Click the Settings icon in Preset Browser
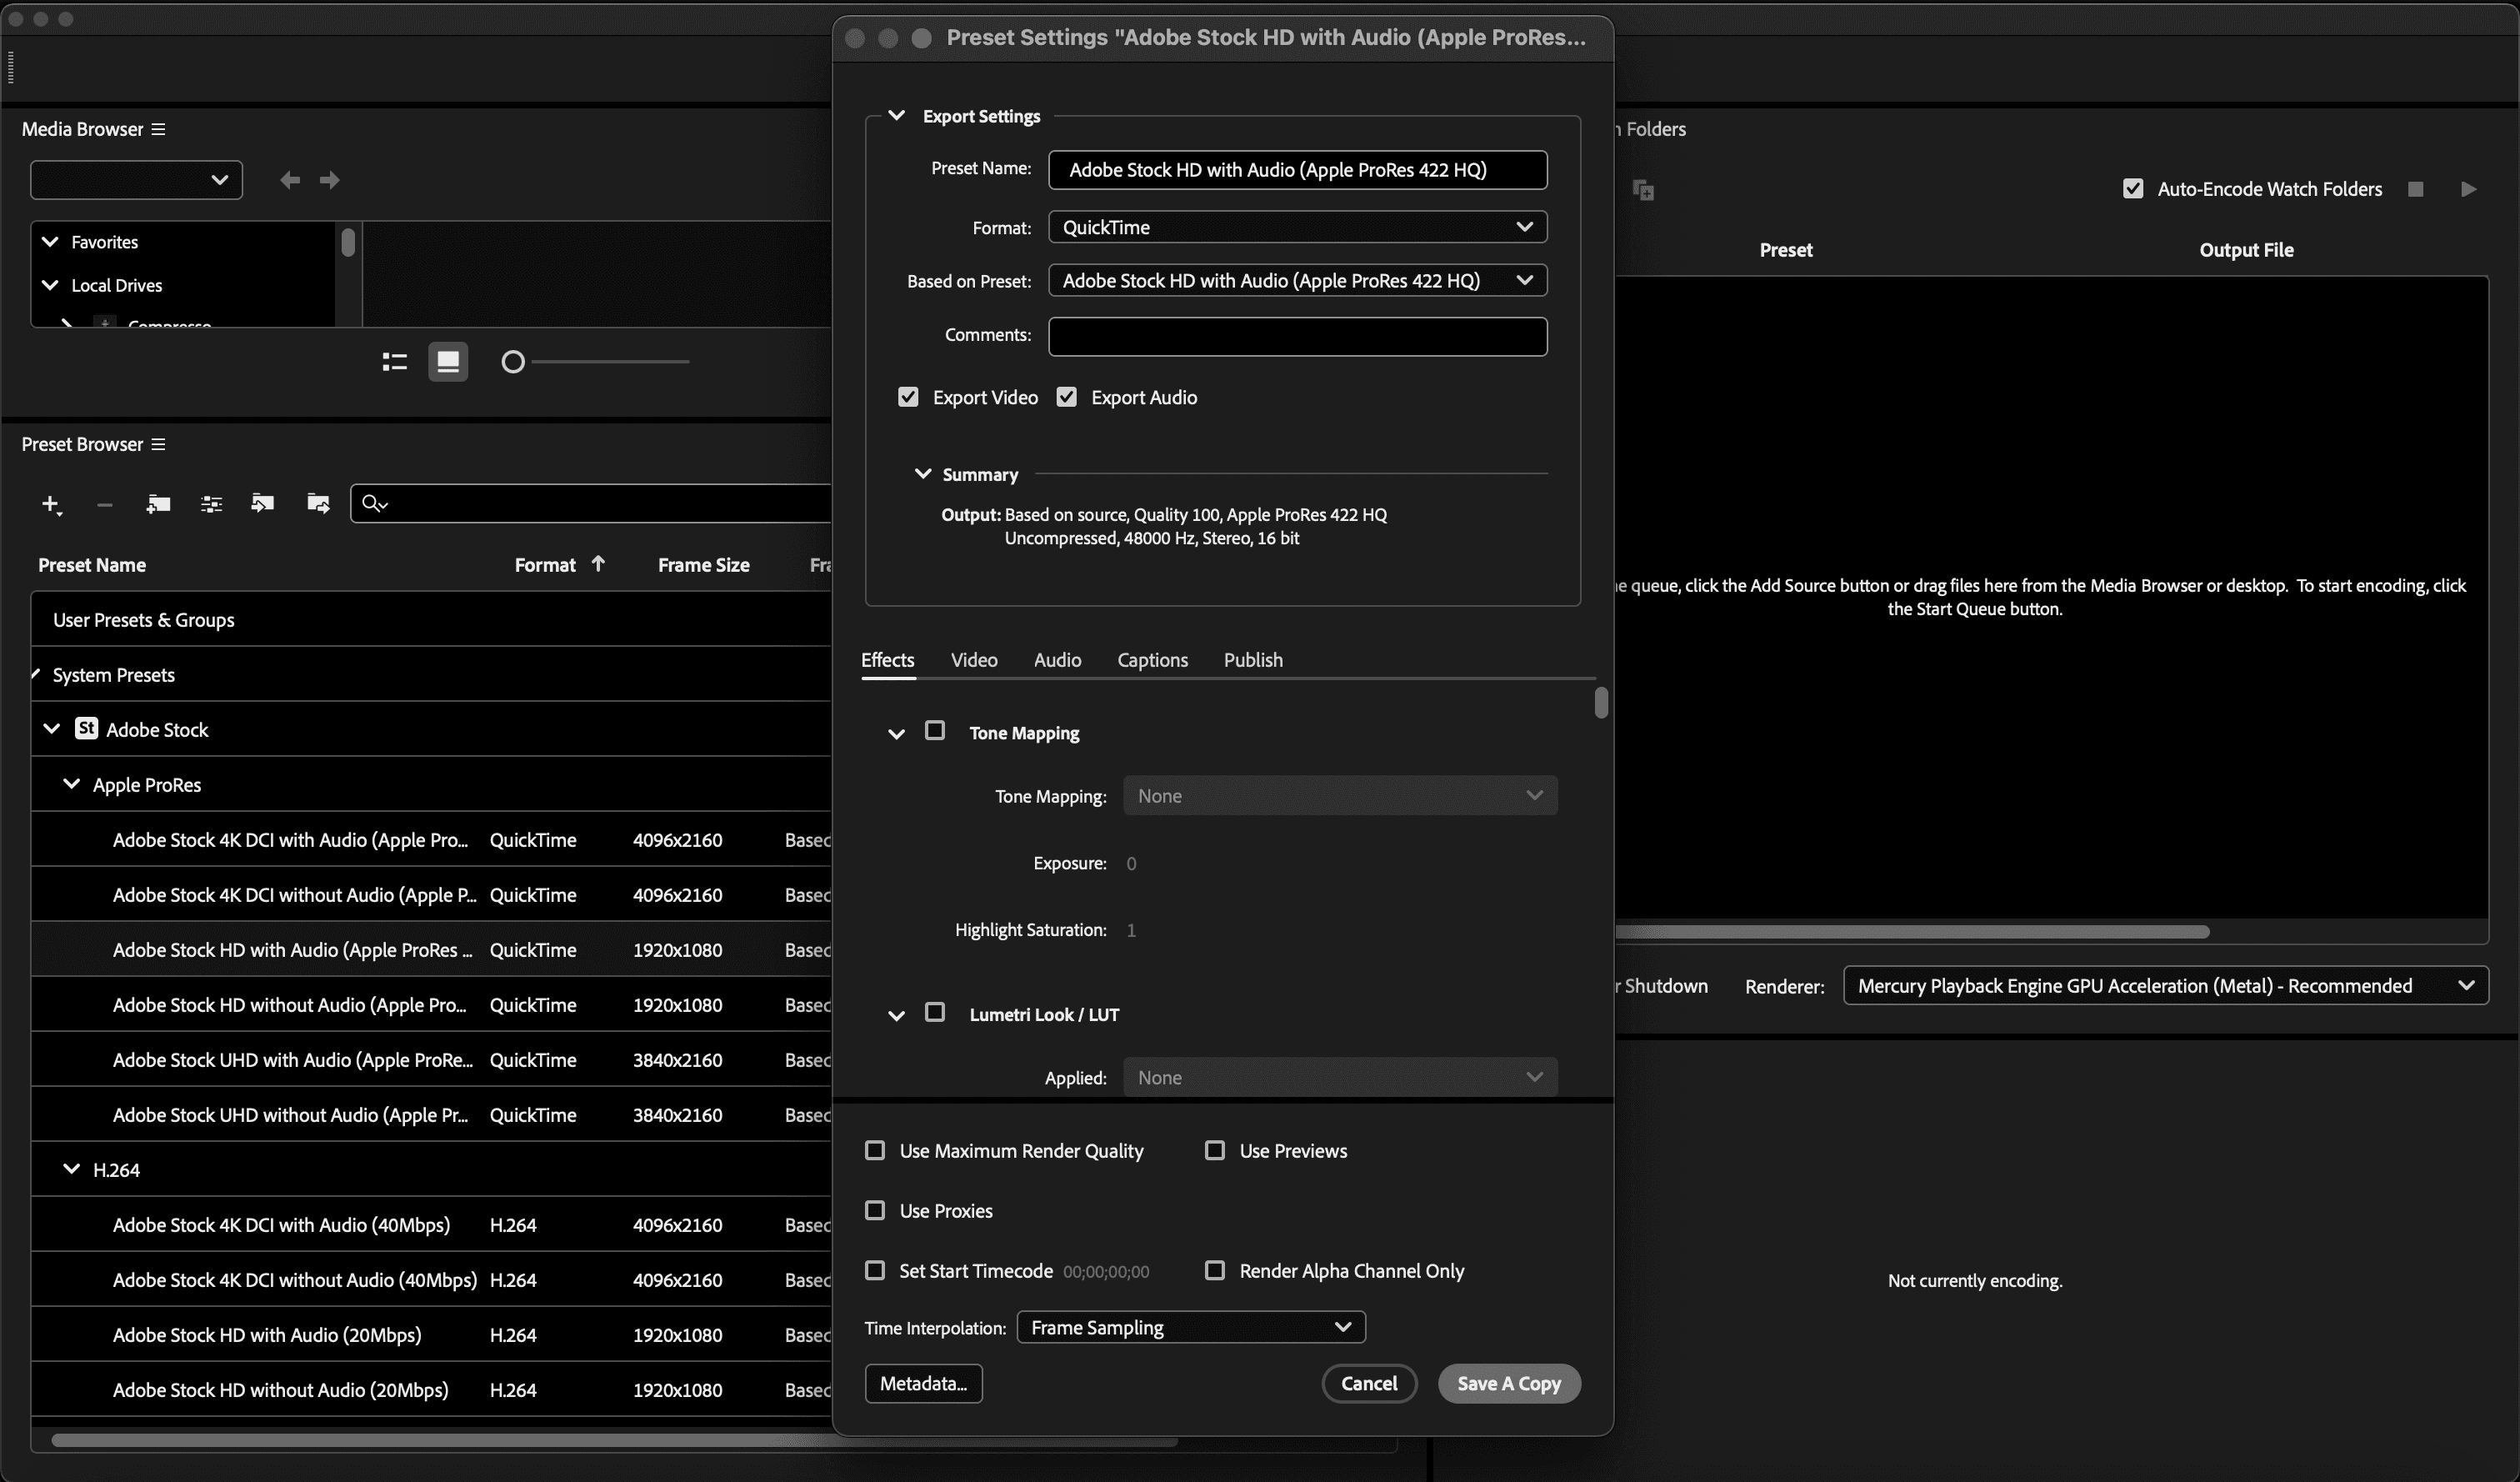This screenshot has height=1482, width=2520. pyautogui.click(x=208, y=503)
